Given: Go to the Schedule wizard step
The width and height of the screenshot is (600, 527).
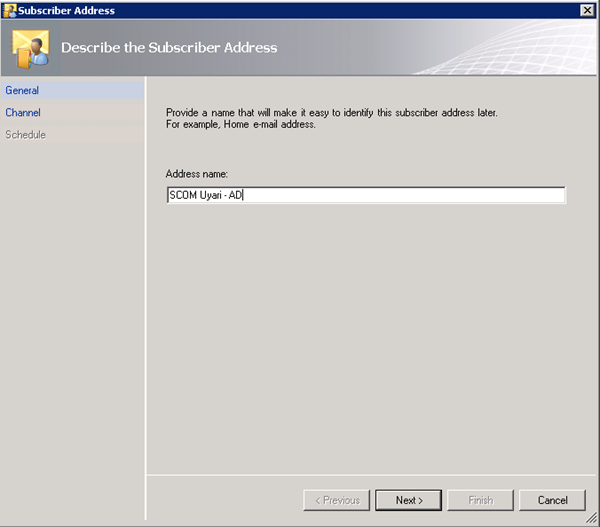Looking at the screenshot, I should (x=73, y=135).
